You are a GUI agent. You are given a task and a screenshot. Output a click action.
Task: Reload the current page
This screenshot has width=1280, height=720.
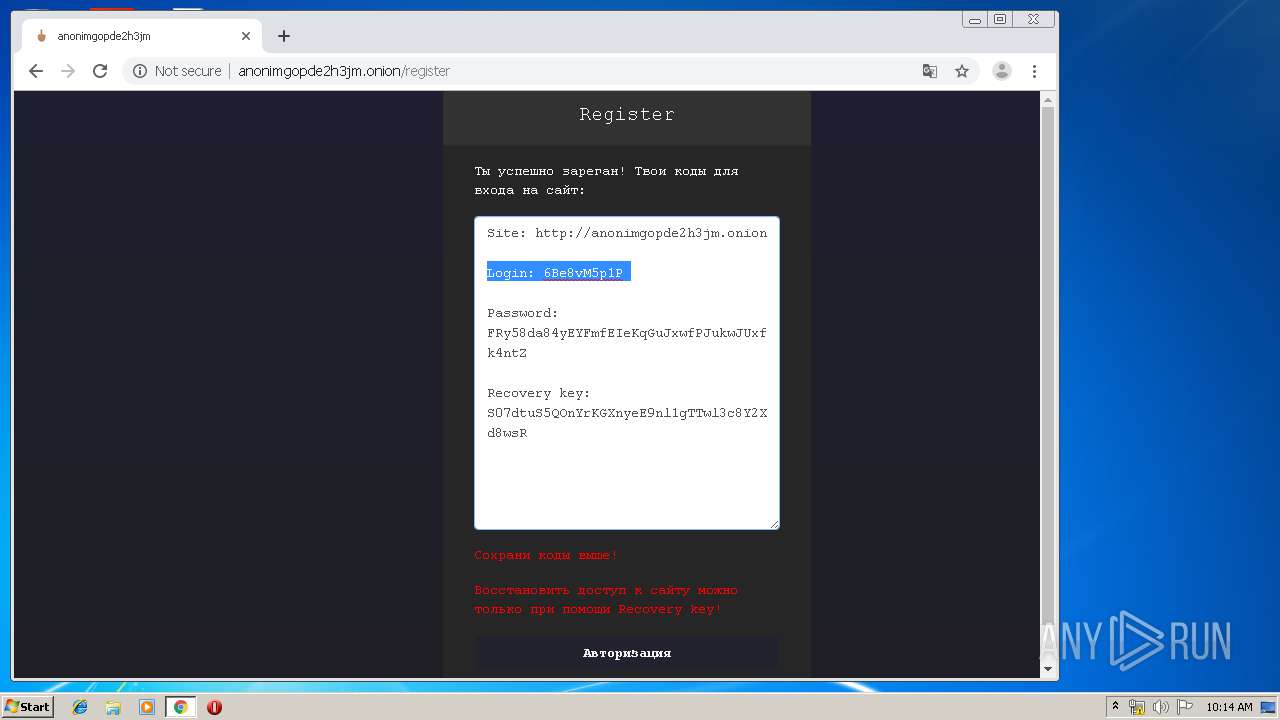point(100,71)
